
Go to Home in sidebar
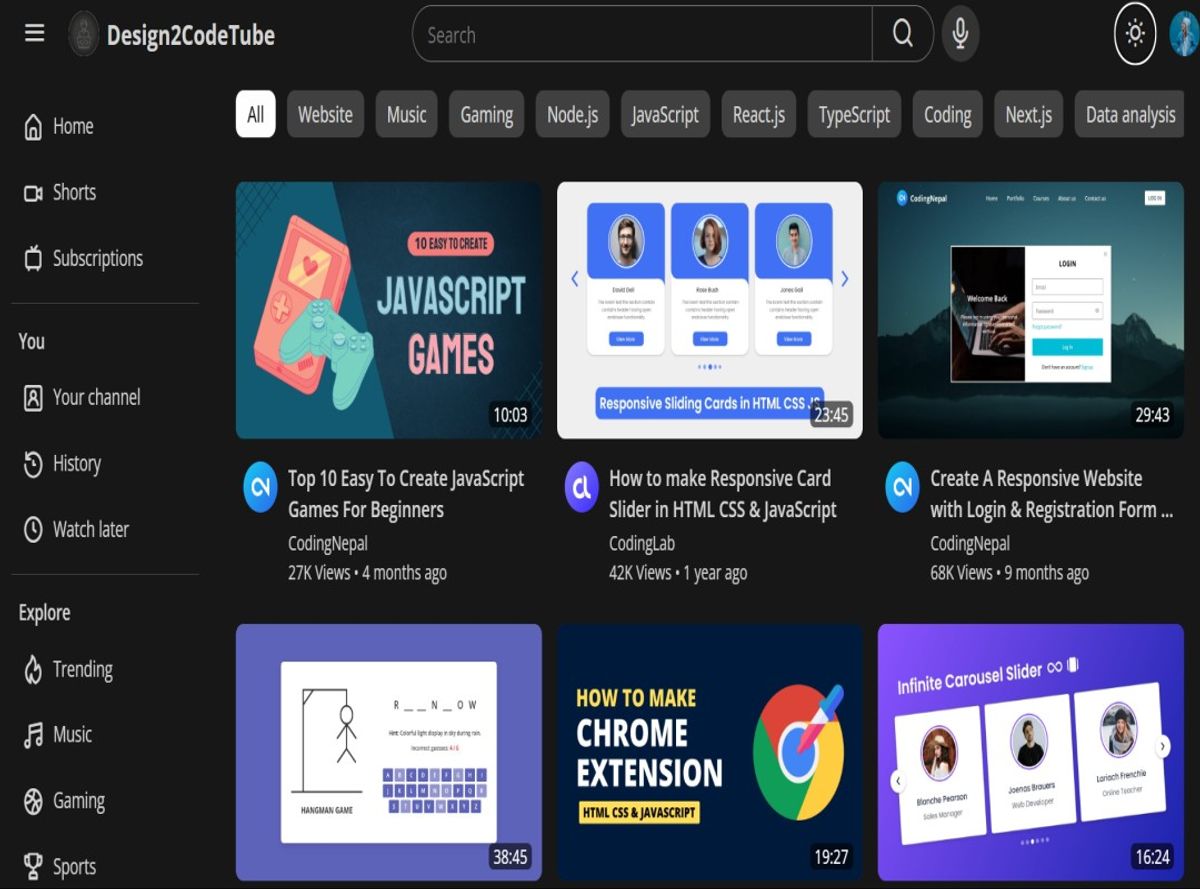pyautogui.click(x=72, y=127)
